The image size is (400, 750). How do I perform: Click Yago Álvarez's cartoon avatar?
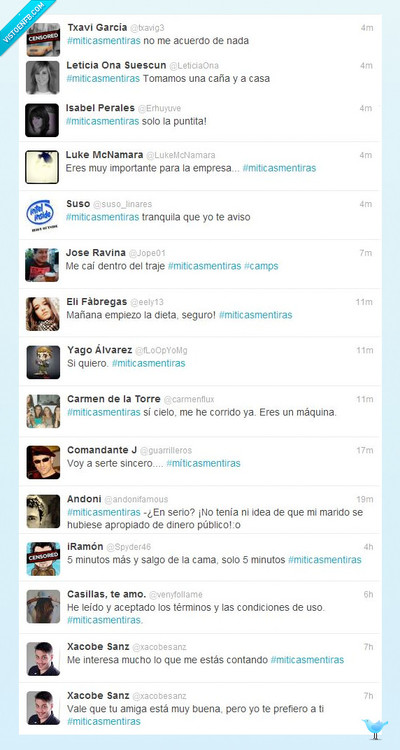point(43,362)
